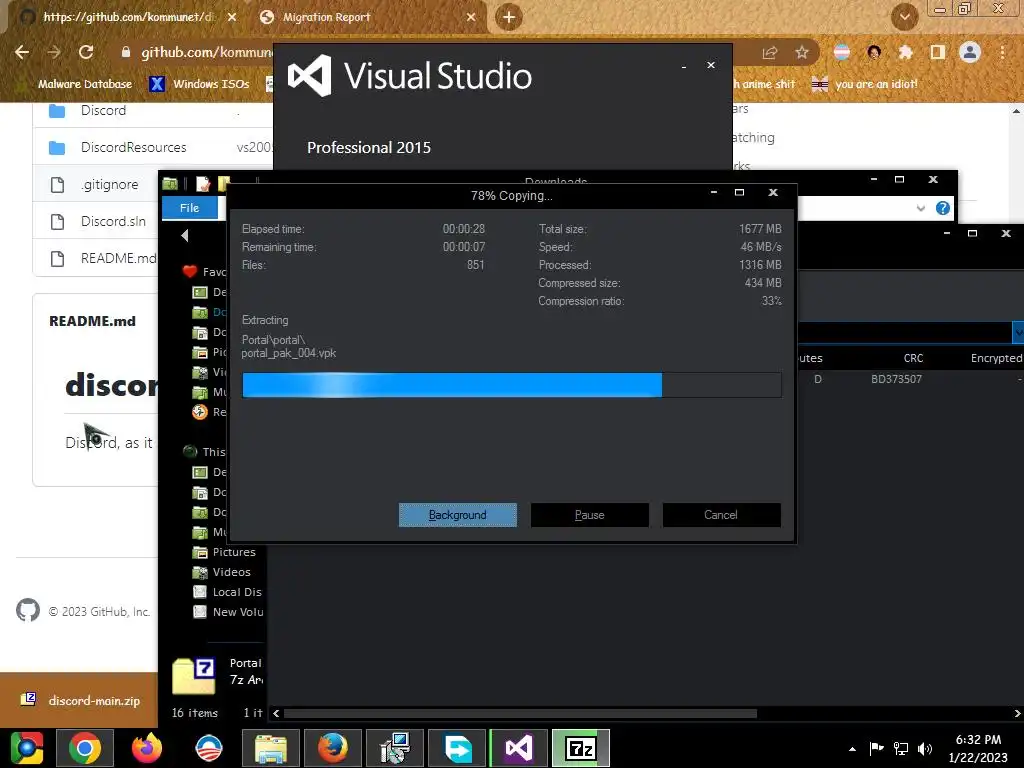Open File Explorer from the taskbar

(271, 748)
